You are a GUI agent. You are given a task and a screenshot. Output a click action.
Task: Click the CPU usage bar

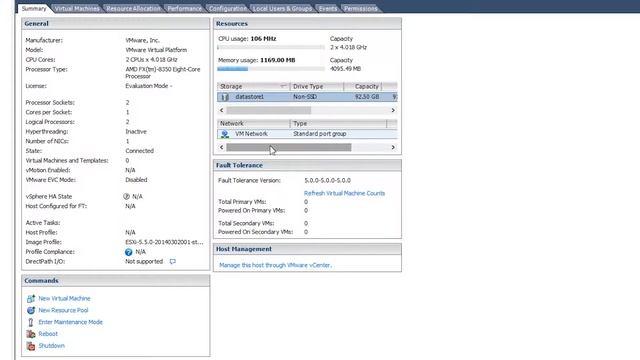pyautogui.click(x=271, y=47)
